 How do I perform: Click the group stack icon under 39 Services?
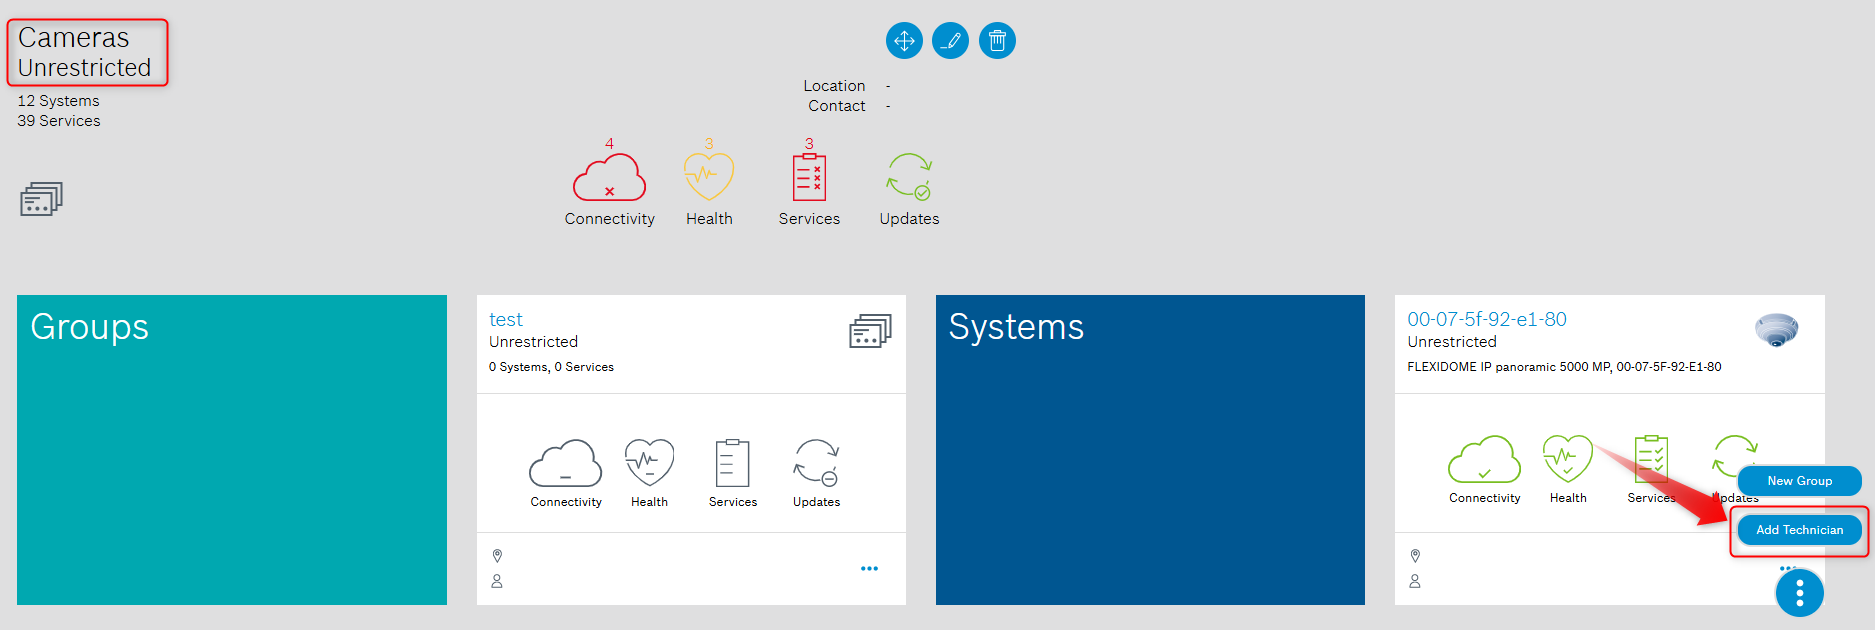pos(41,199)
